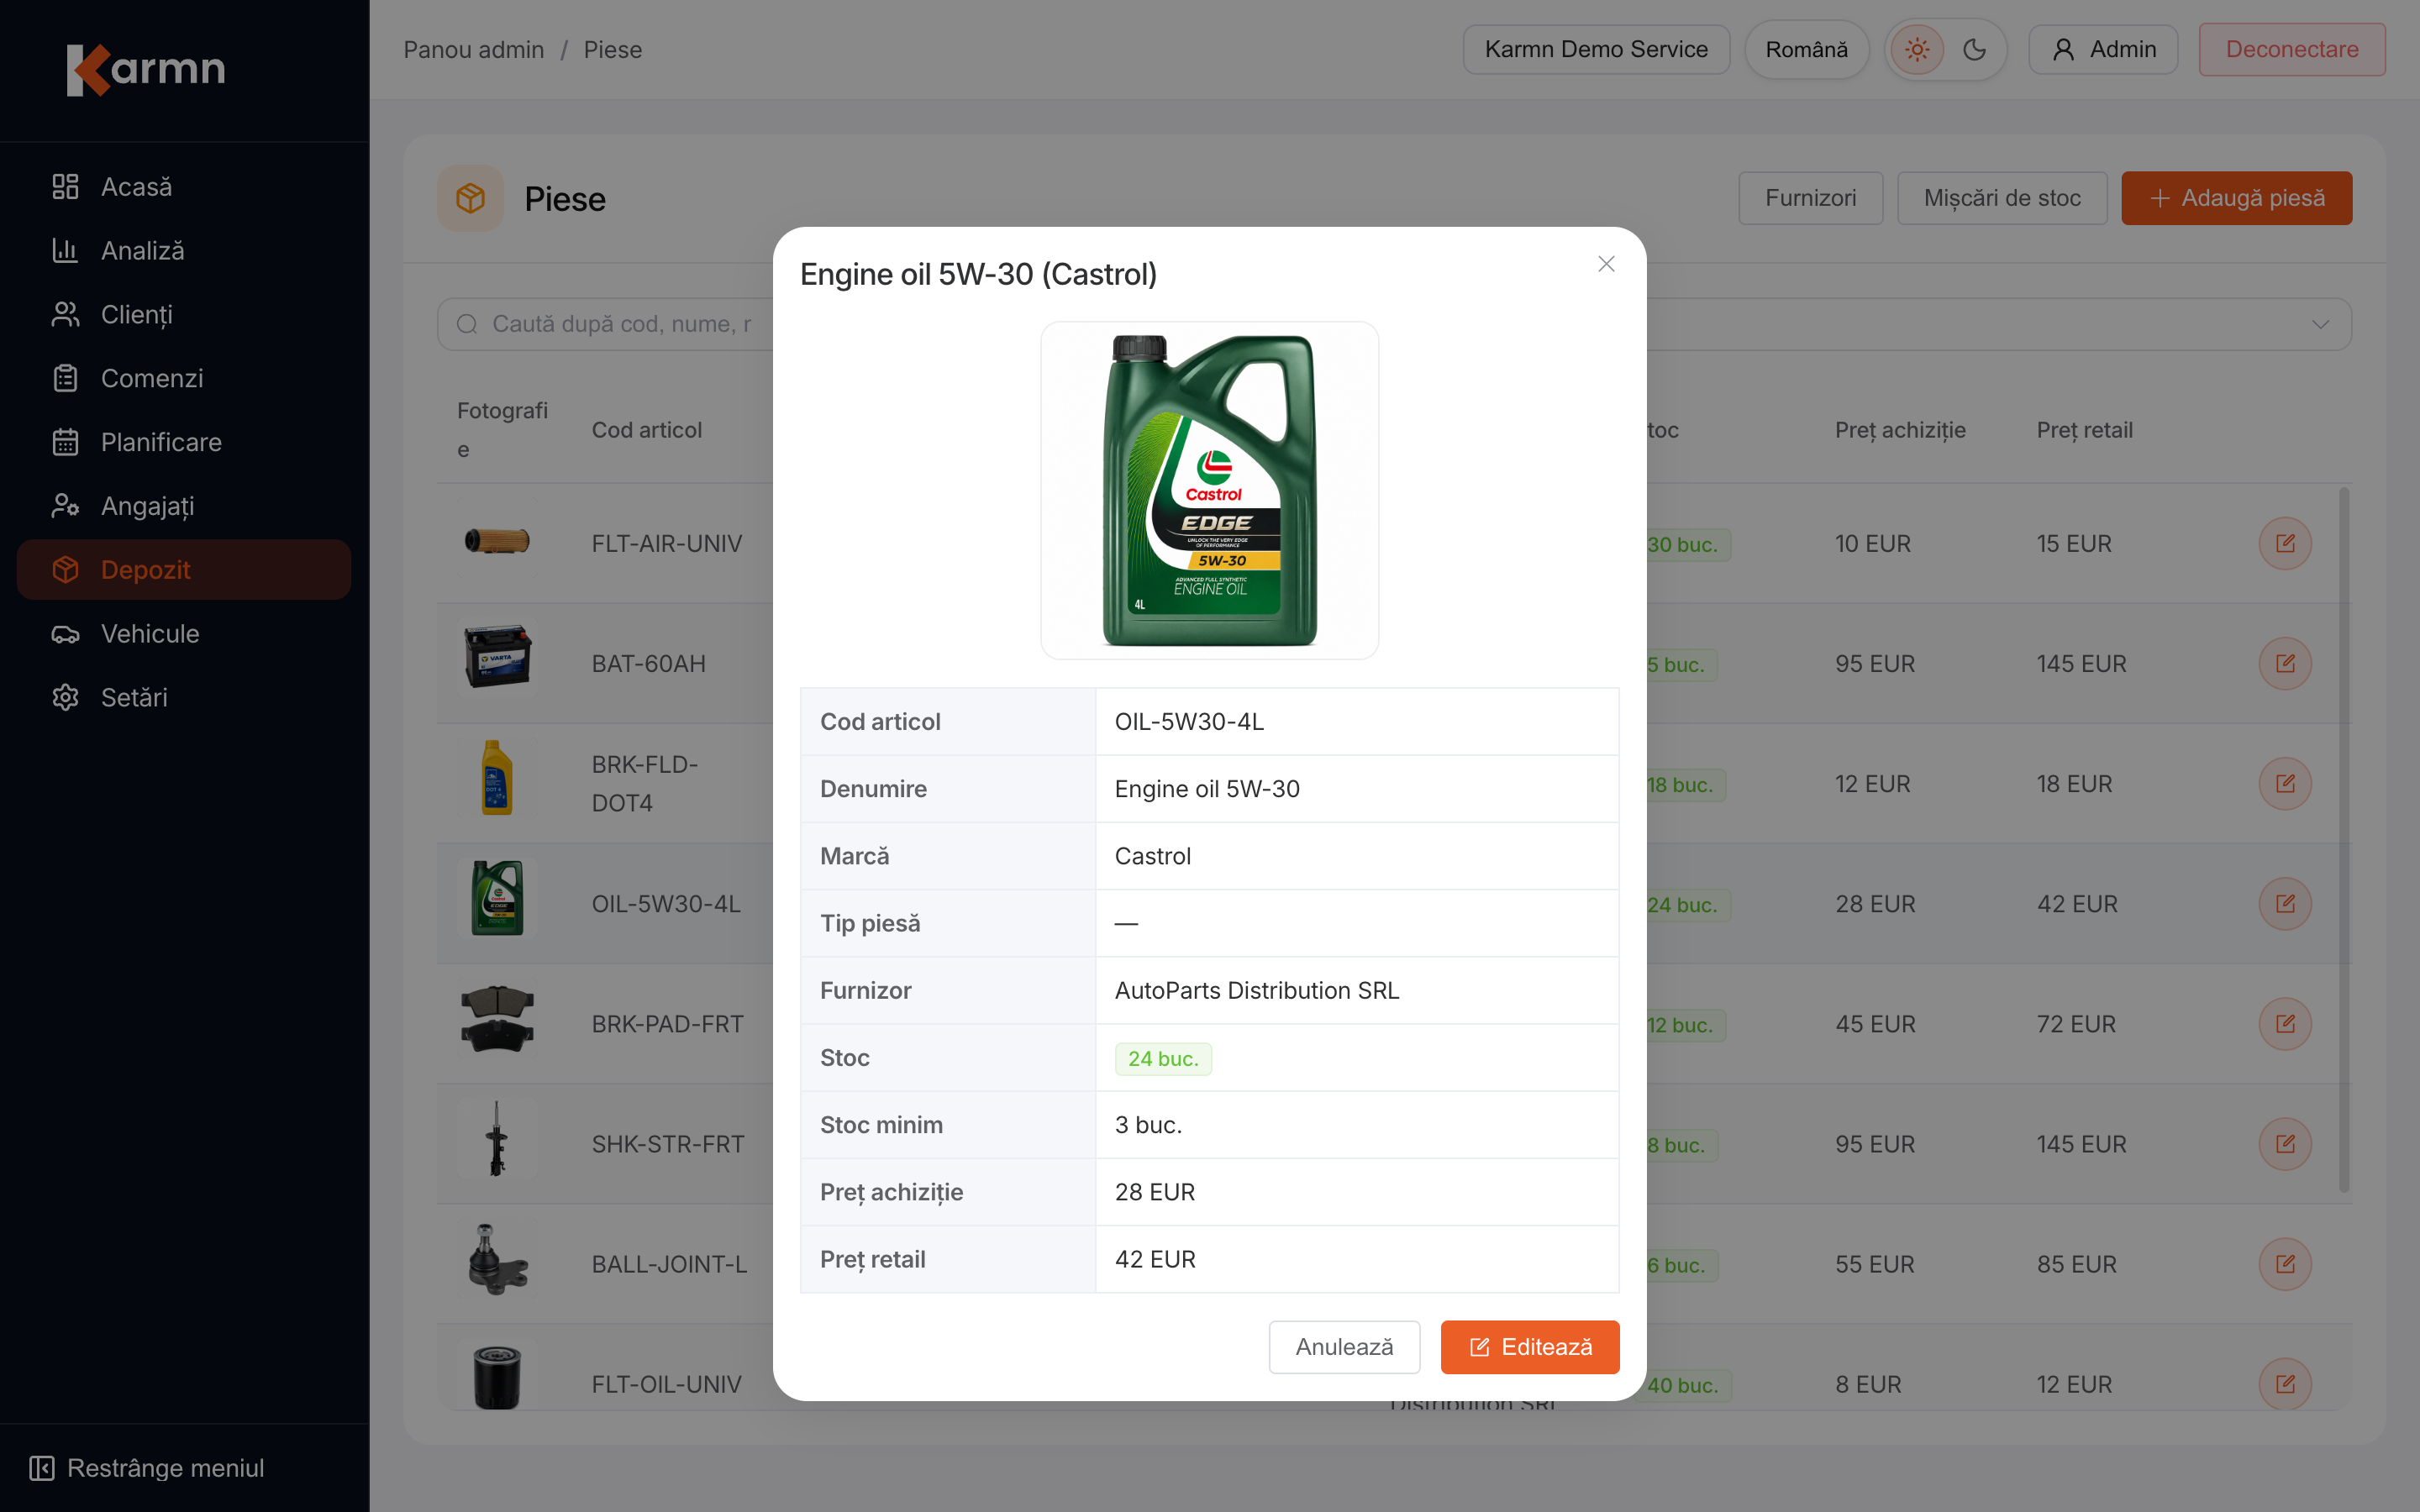Open the Analiză sidebar section
Screen dimensions: 2420x1512
pos(184,251)
